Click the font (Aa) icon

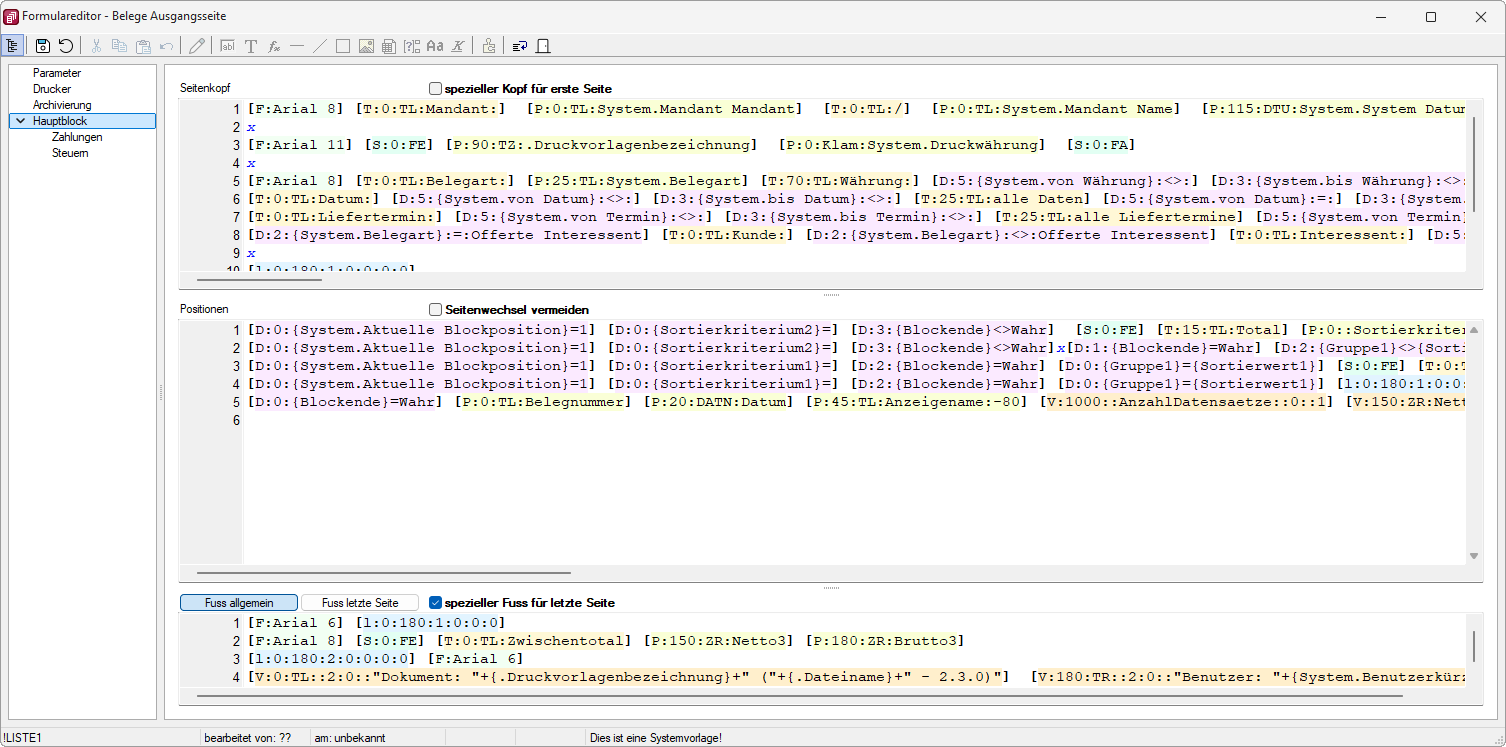click(435, 45)
